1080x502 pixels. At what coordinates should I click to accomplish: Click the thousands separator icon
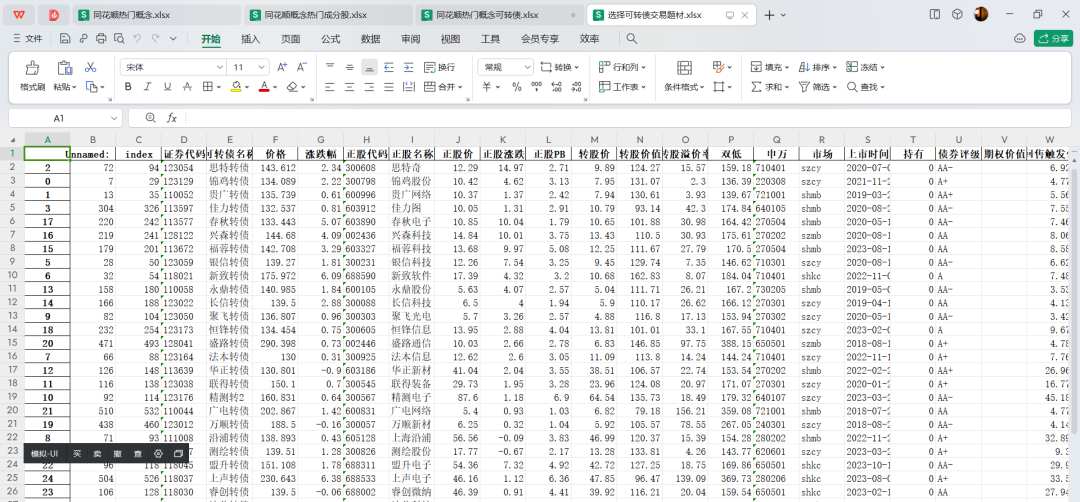click(537, 87)
